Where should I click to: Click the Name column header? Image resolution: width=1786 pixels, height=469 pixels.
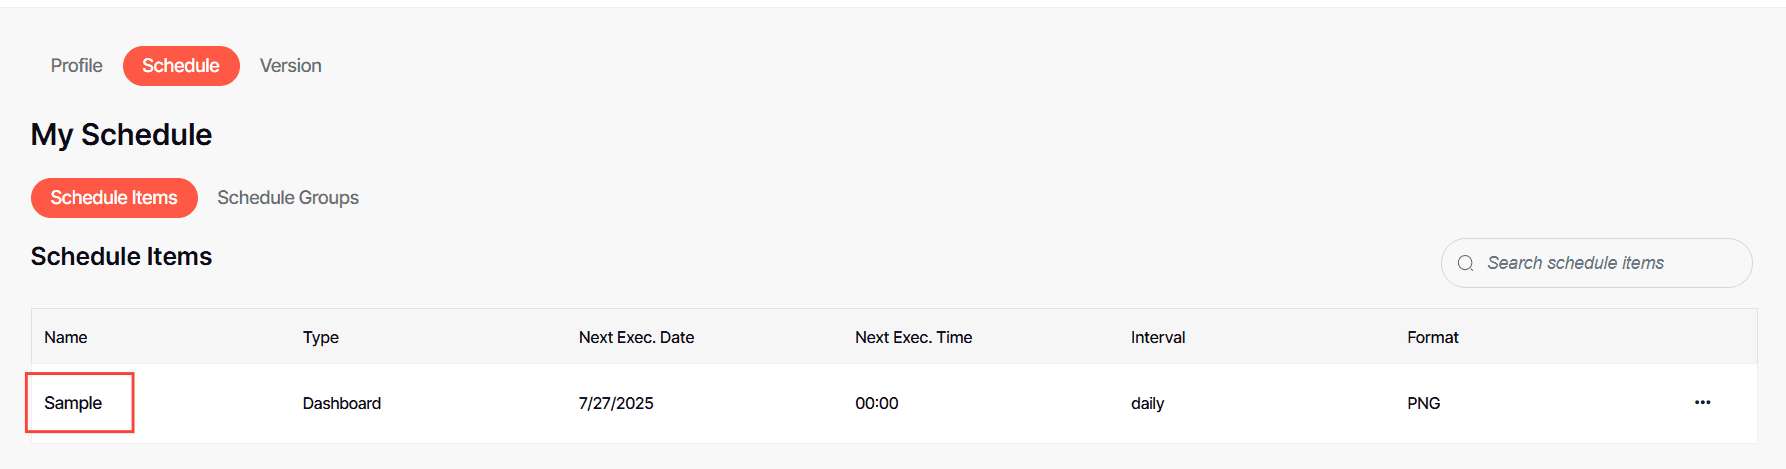coord(66,337)
